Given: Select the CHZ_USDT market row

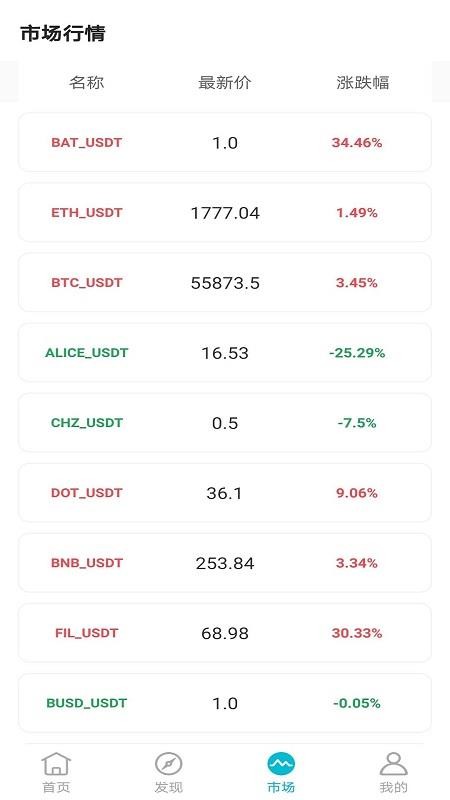Looking at the screenshot, I should [225, 422].
